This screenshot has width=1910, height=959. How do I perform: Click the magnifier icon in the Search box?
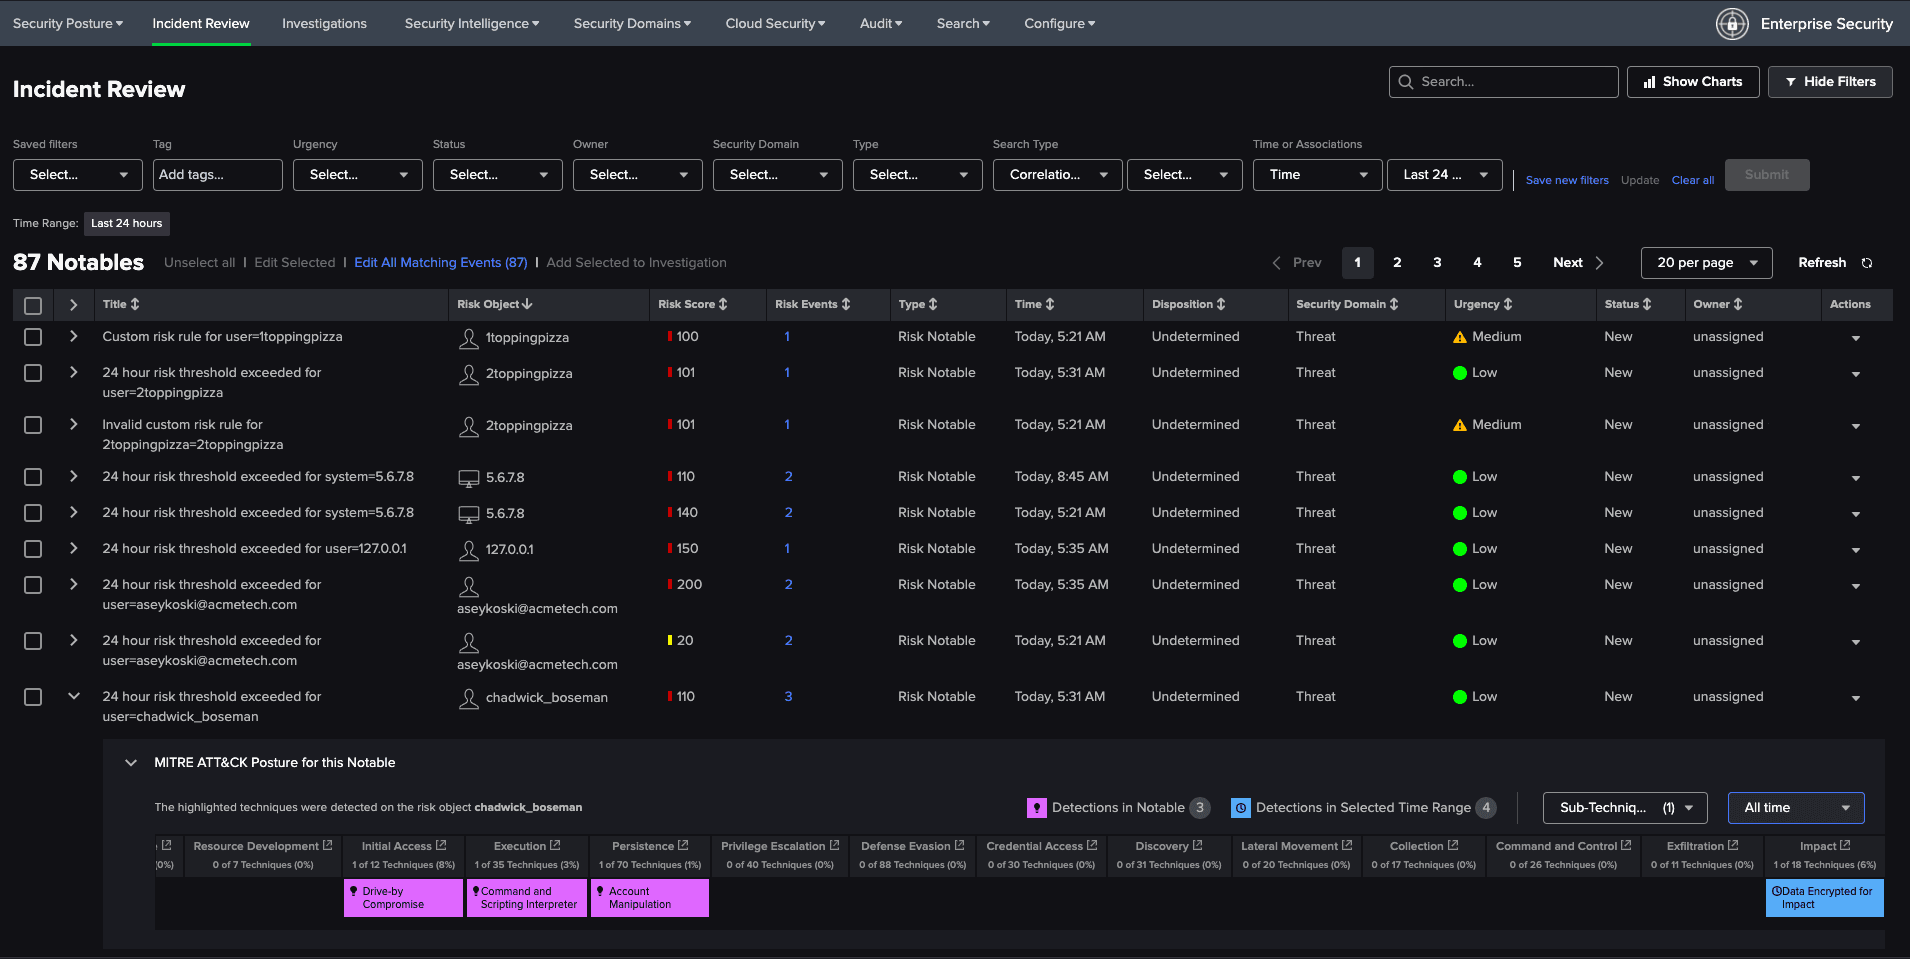coord(1406,81)
